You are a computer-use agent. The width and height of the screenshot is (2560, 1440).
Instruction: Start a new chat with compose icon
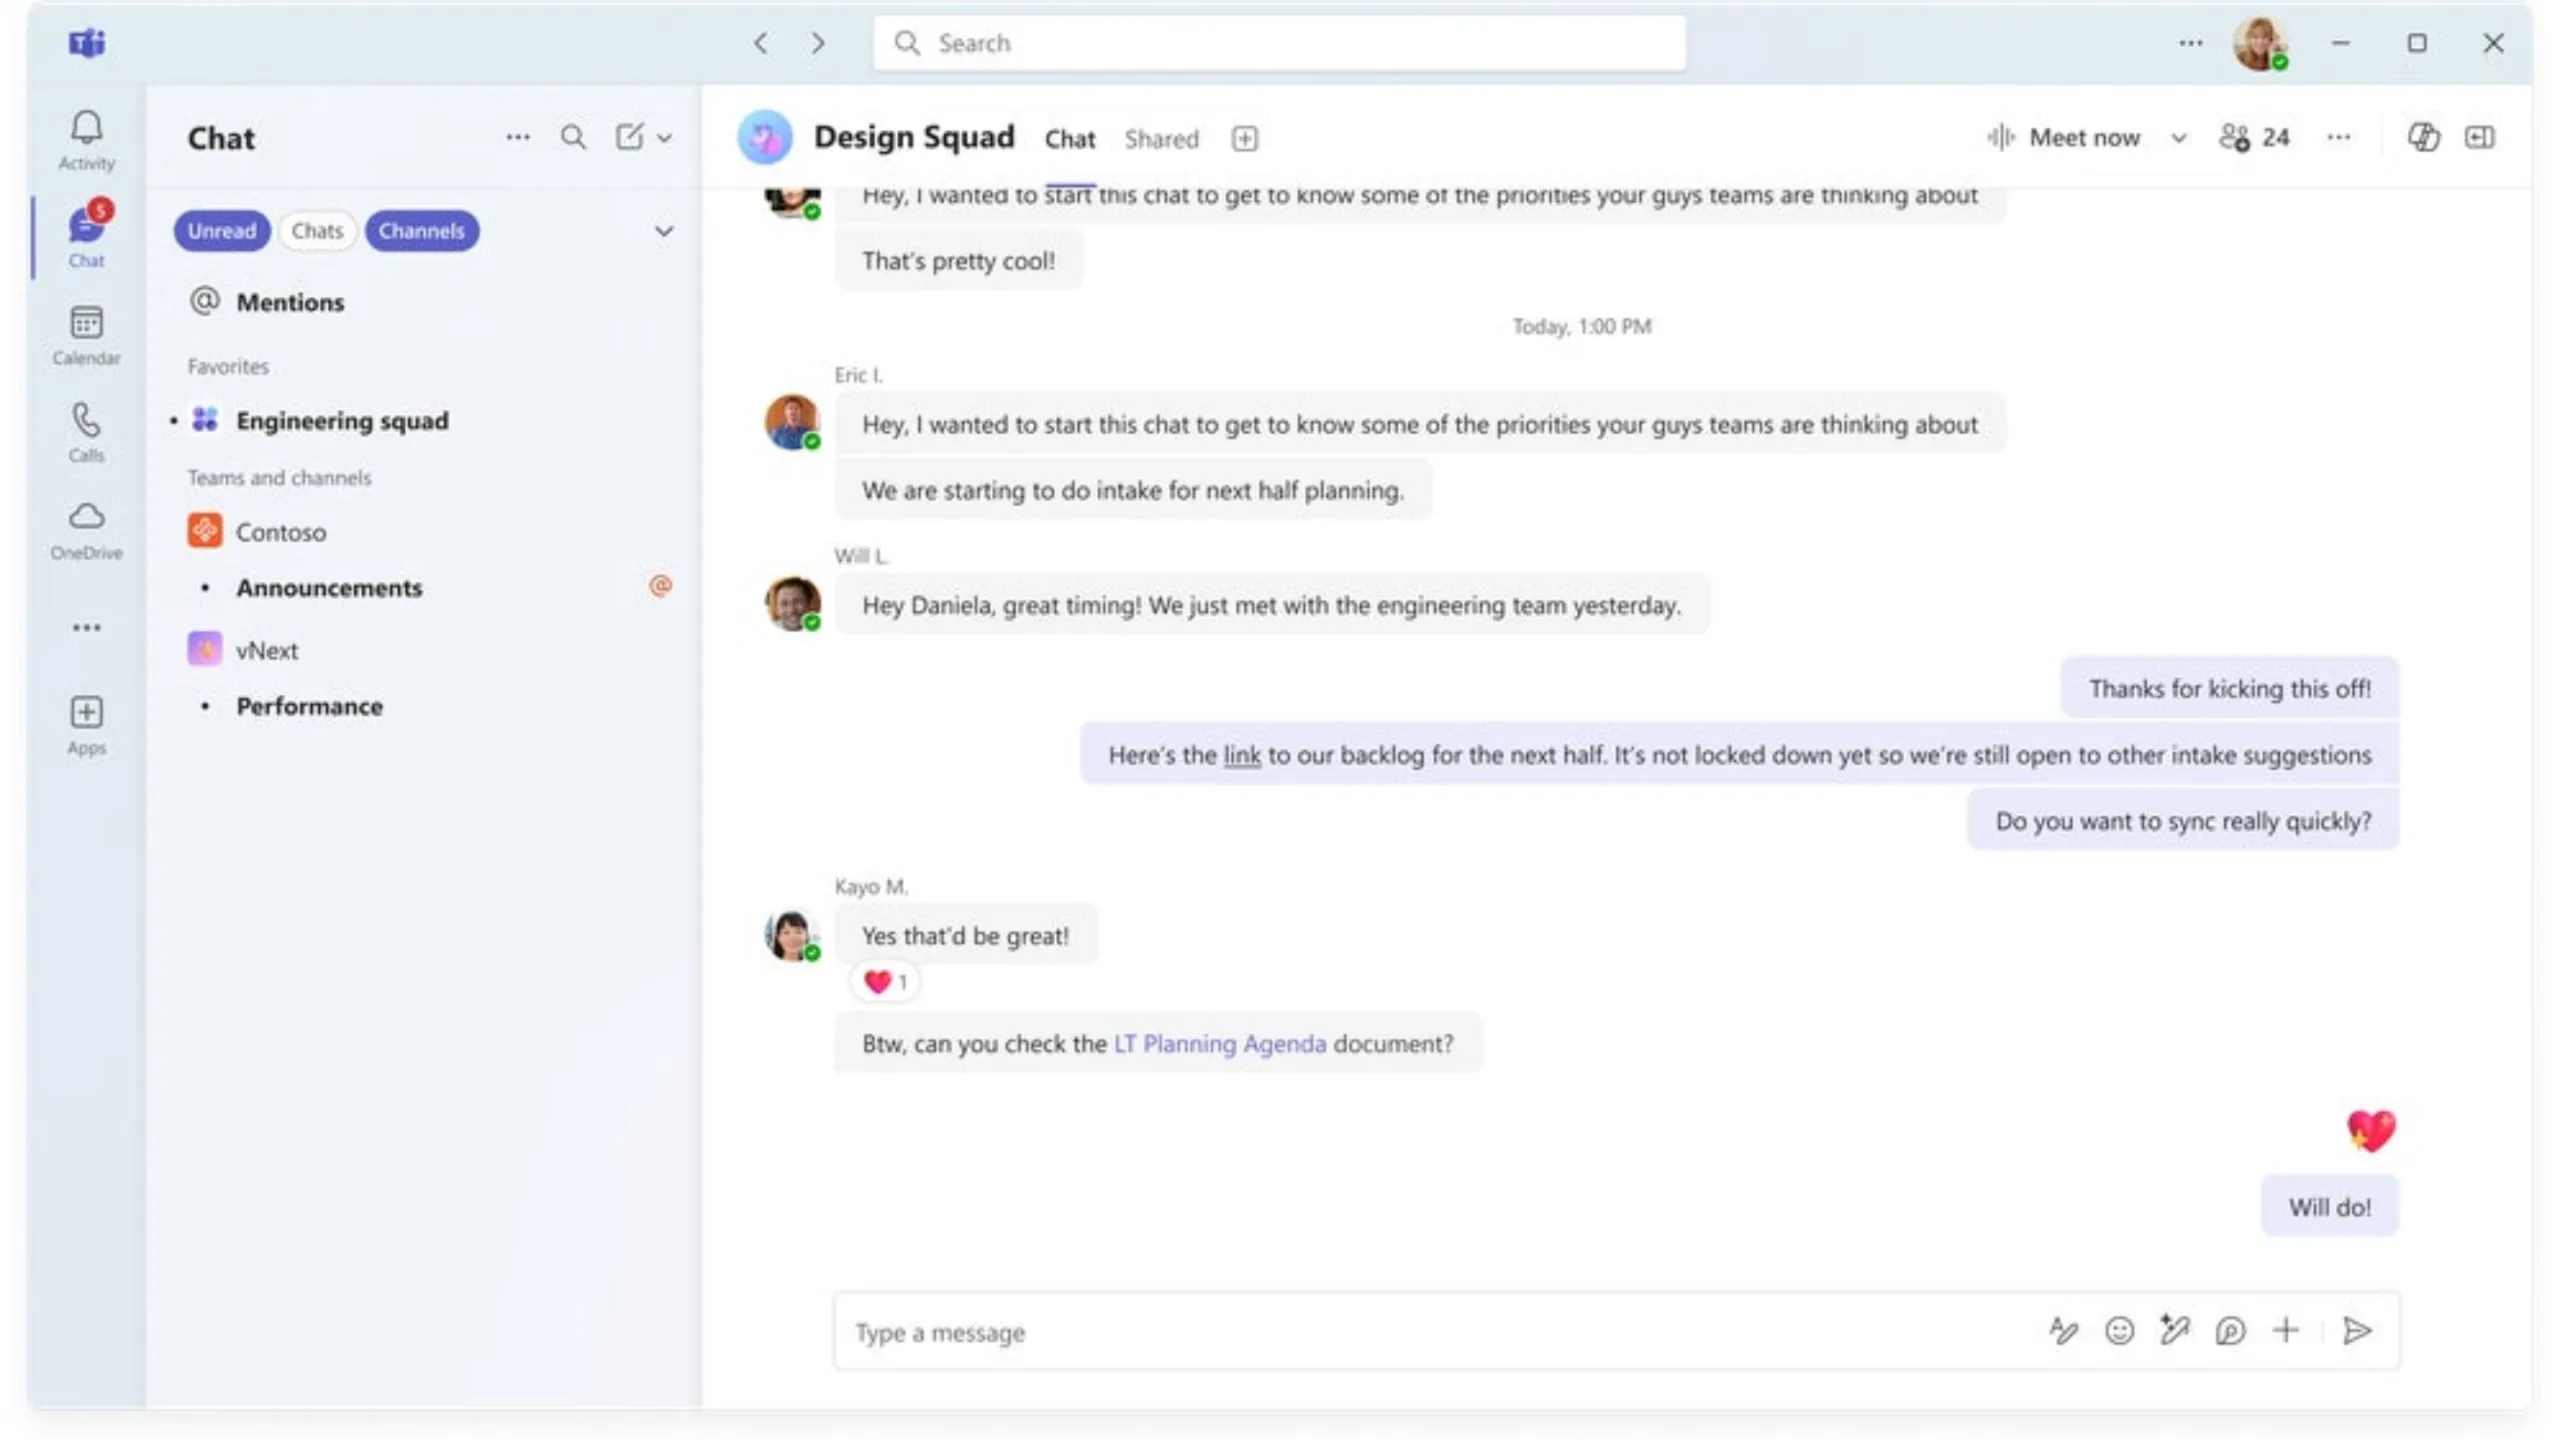pyautogui.click(x=629, y=137)
